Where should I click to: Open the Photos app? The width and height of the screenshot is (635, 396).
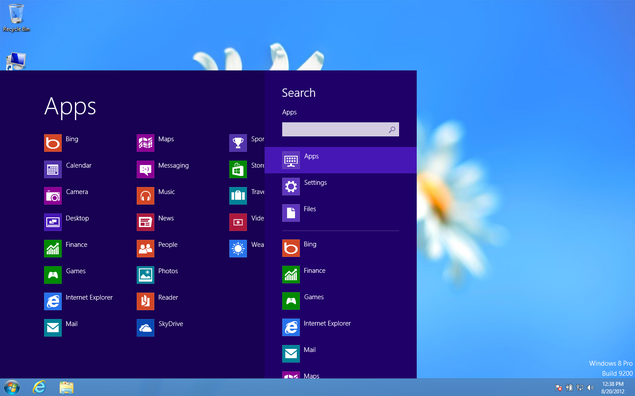point(157,275)
